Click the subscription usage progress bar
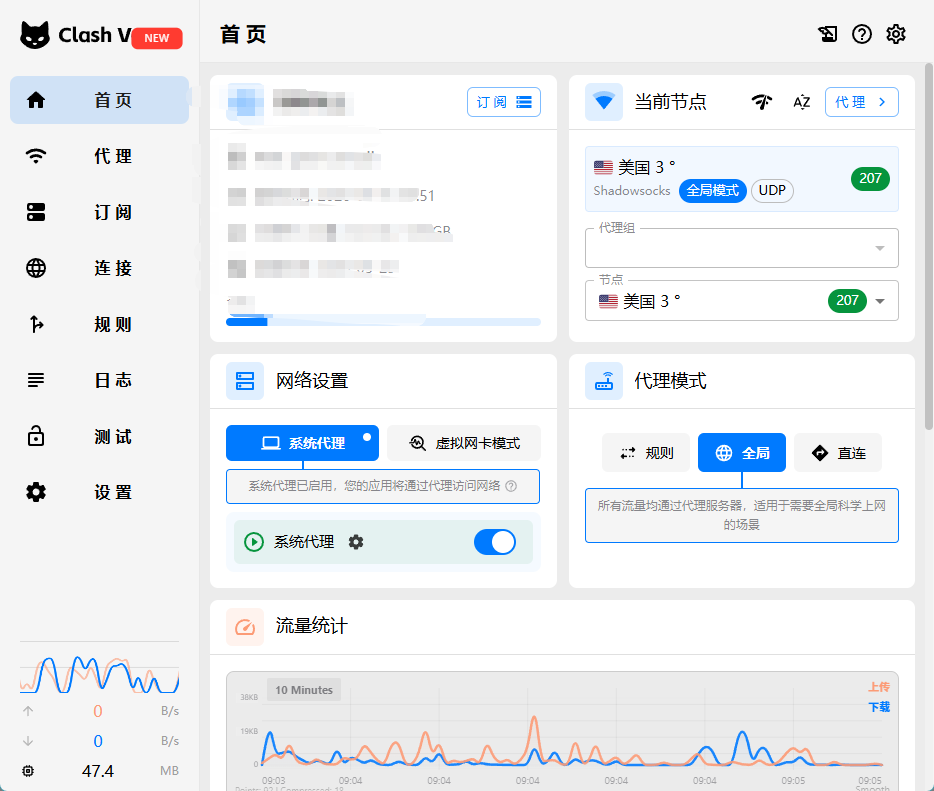934x791 pixels. click(383, 322)
